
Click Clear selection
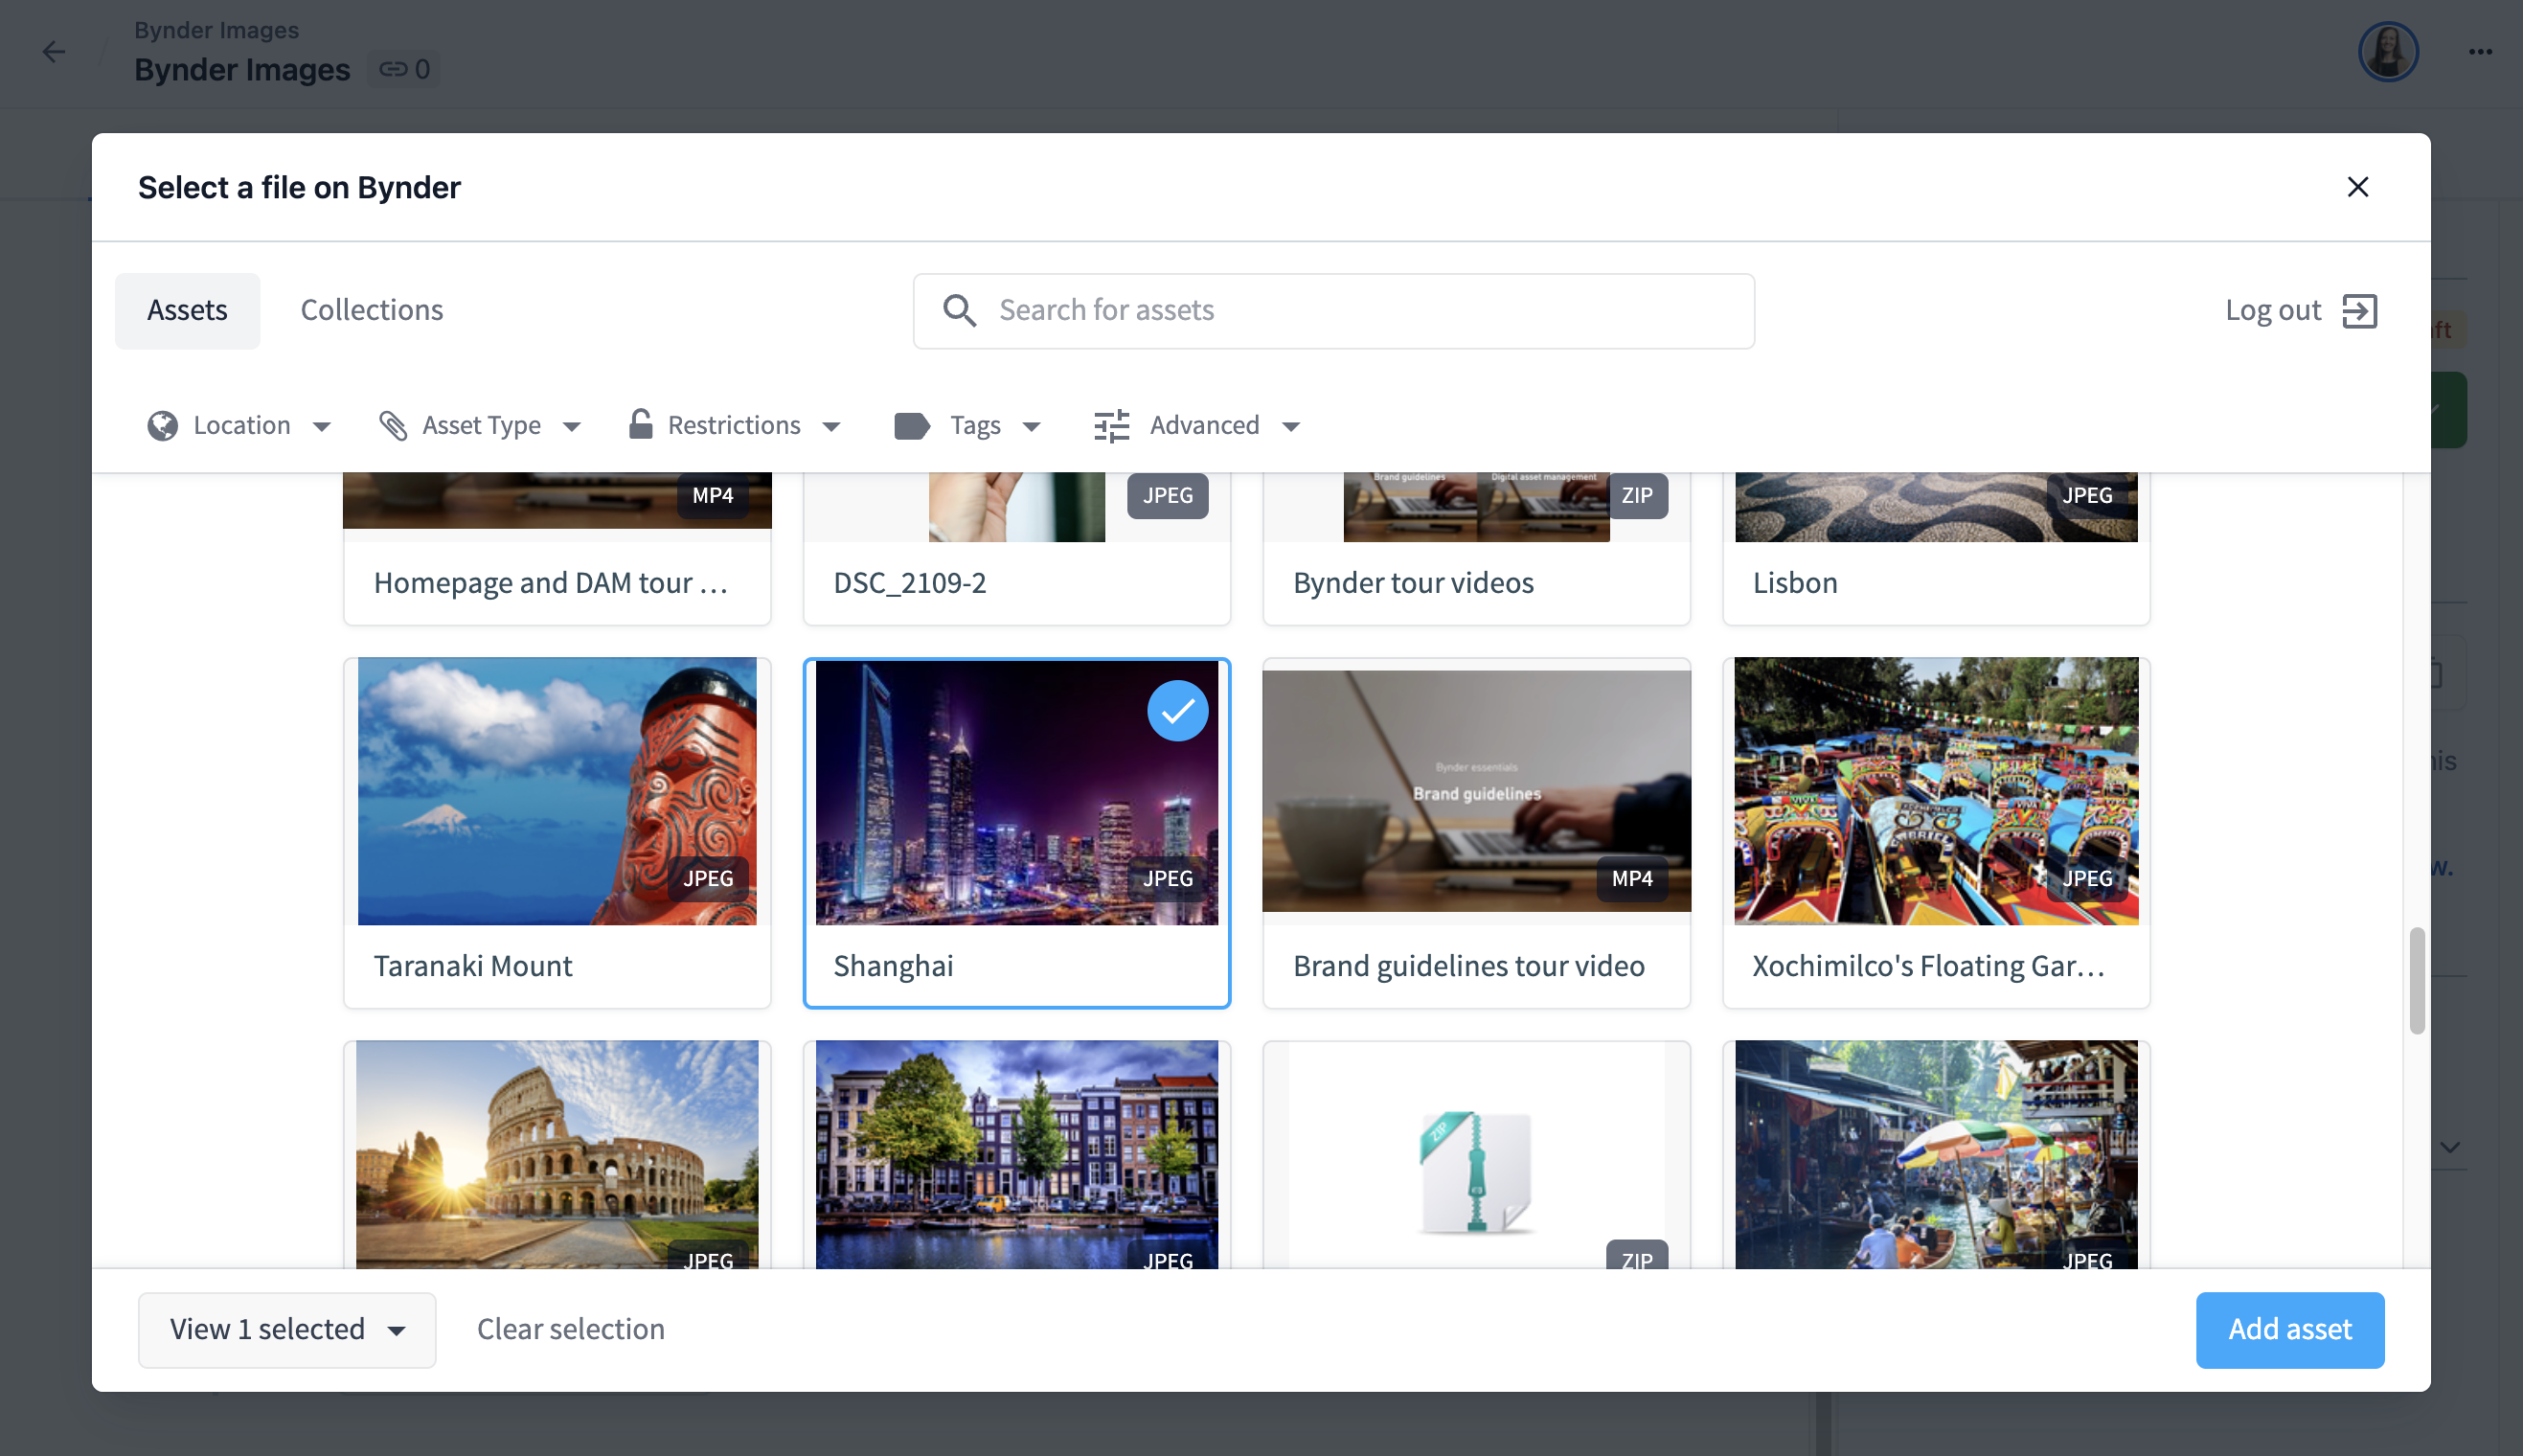(570, 1330)
